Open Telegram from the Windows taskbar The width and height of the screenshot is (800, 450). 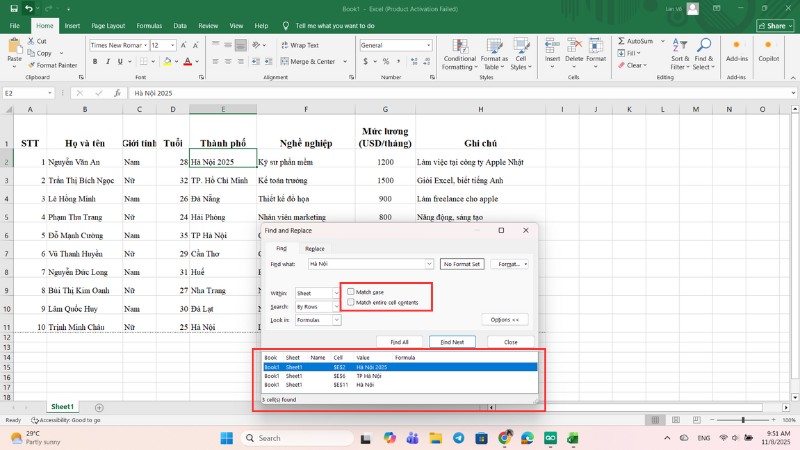pos(458,438)
